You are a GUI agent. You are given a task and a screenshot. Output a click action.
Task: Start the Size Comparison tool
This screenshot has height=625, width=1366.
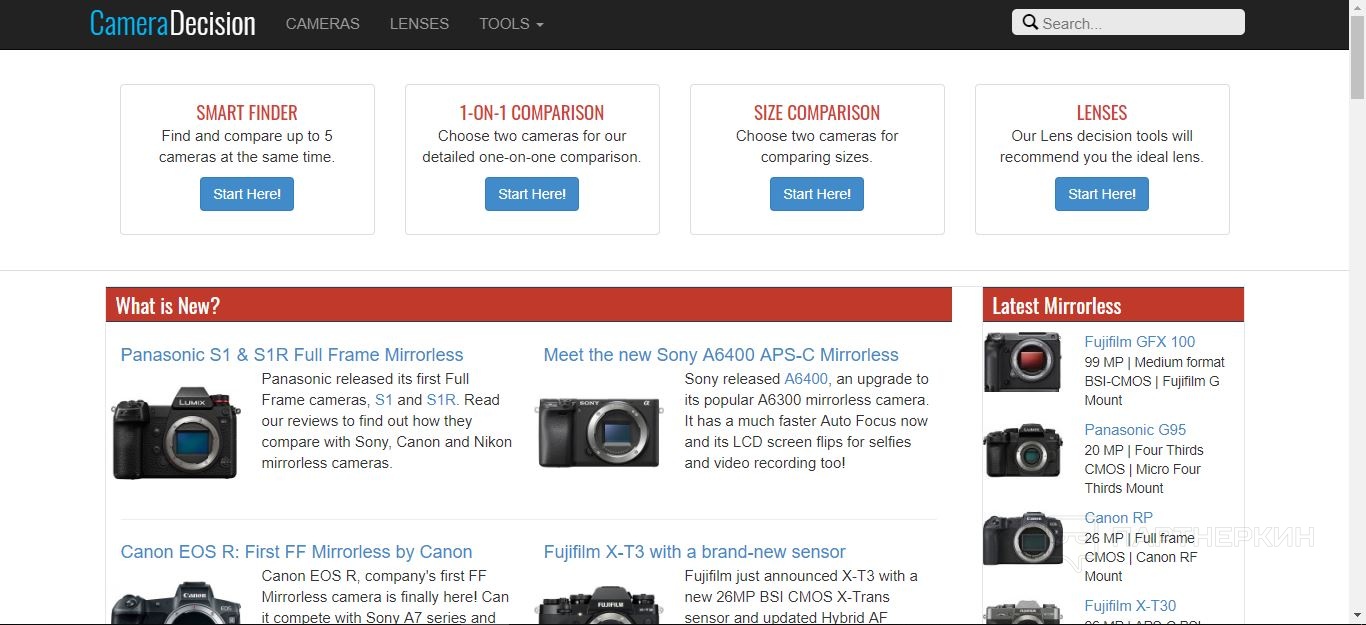[x=817, y=194]
